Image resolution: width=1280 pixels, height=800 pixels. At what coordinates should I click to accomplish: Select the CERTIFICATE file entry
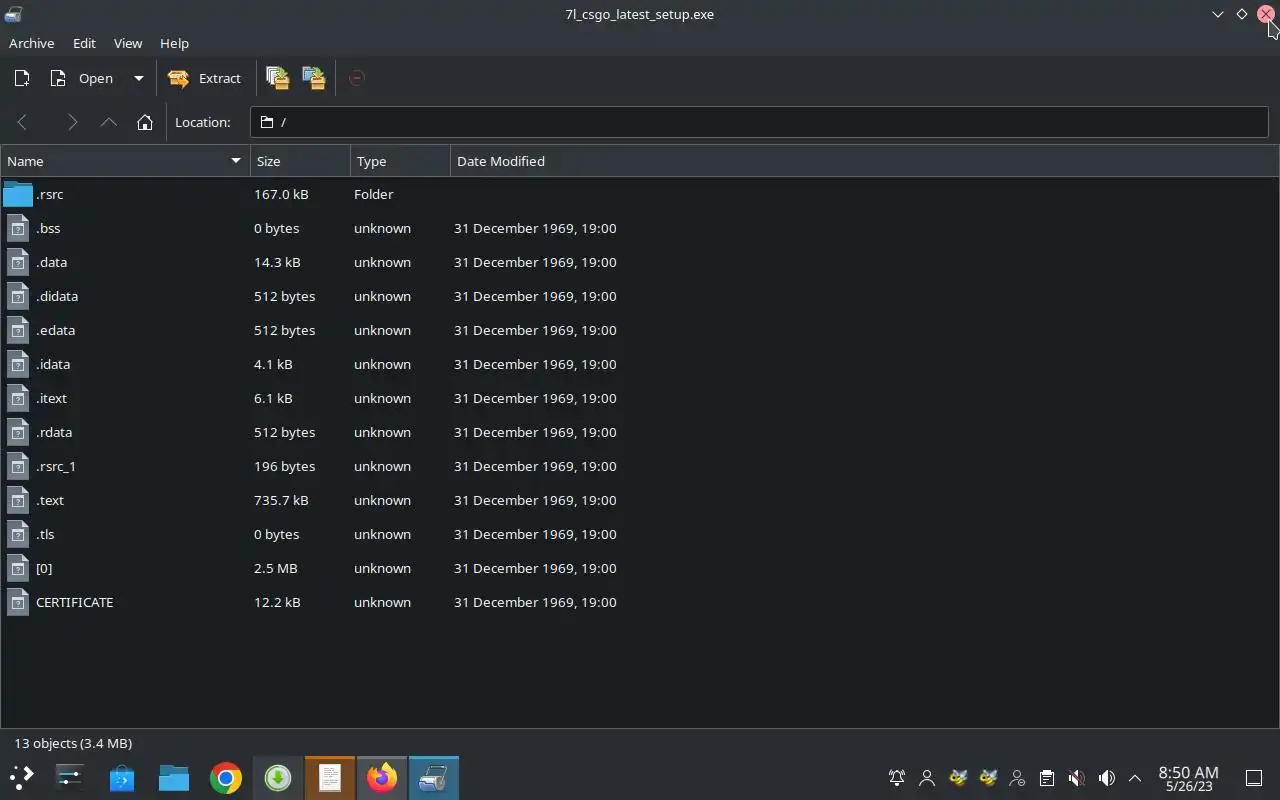point(74,602)
